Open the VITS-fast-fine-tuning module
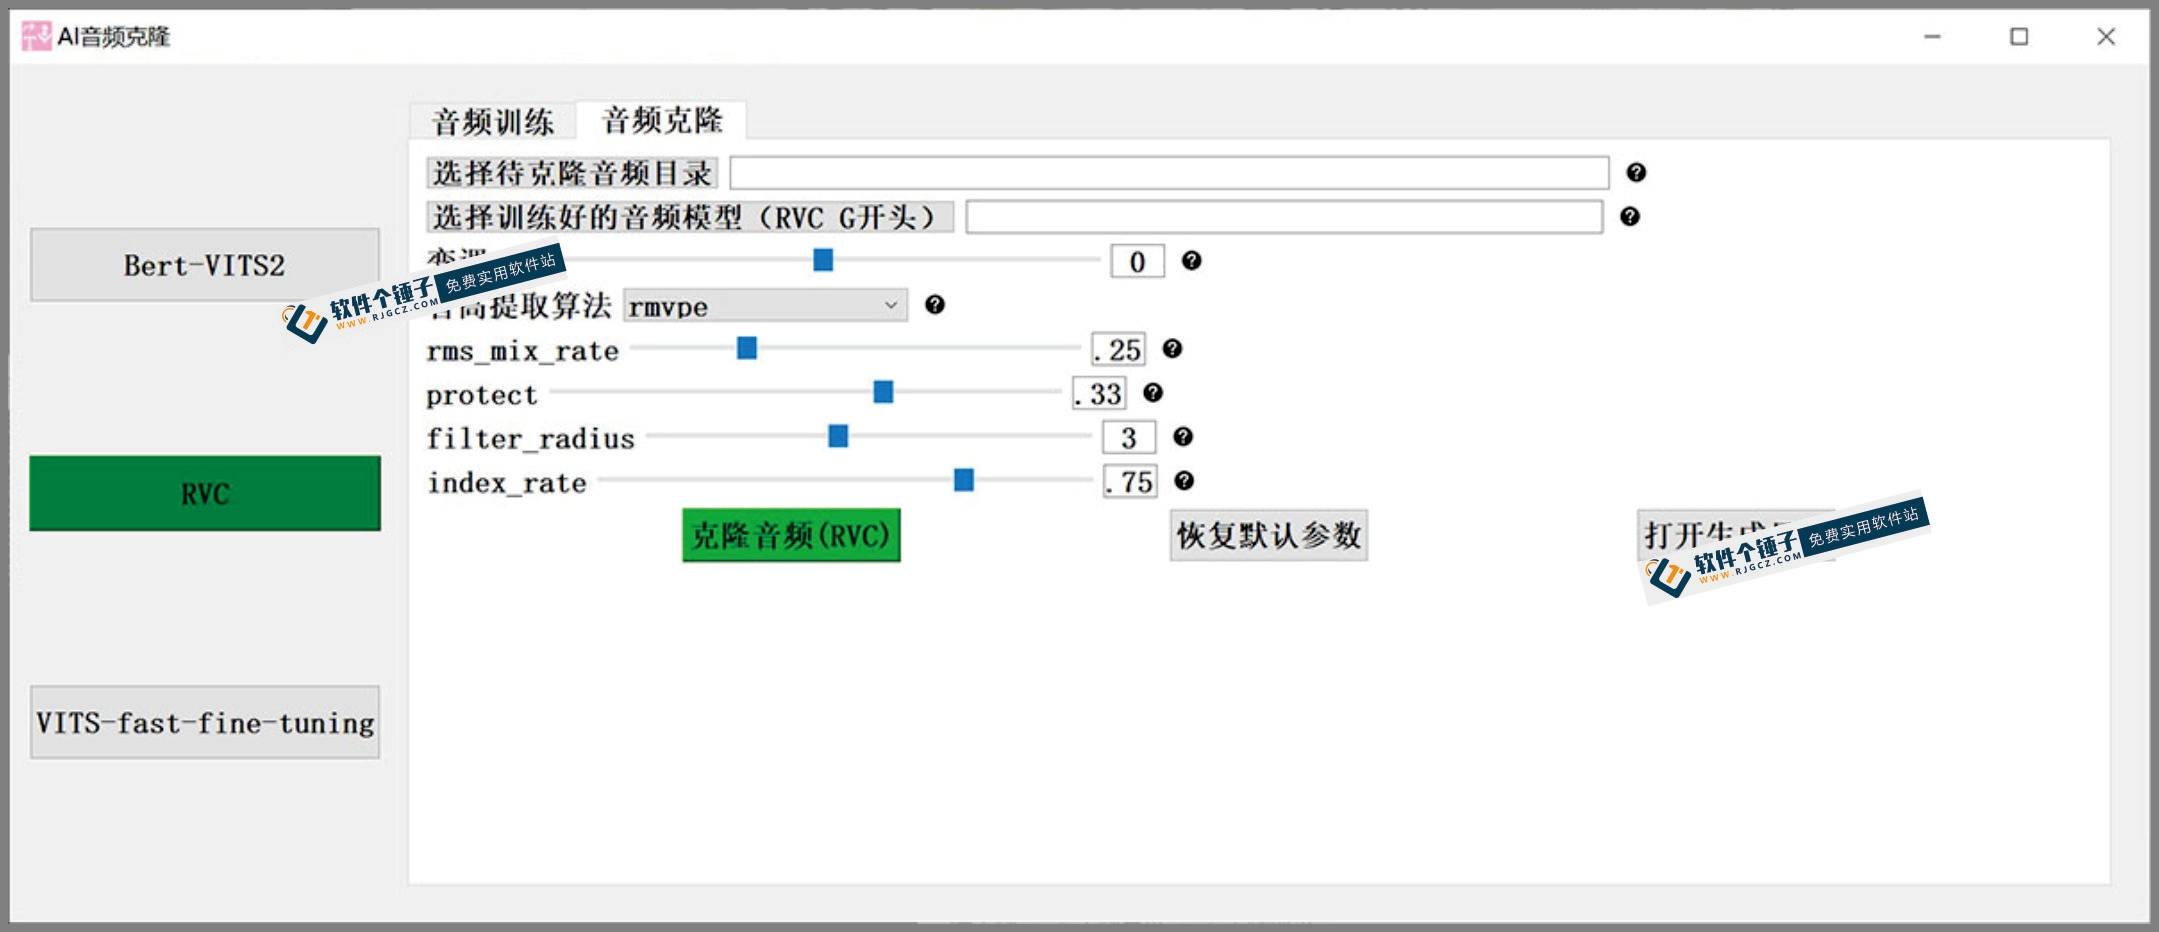This screenshot has height=932, width=2159. [x=205, y=722]
